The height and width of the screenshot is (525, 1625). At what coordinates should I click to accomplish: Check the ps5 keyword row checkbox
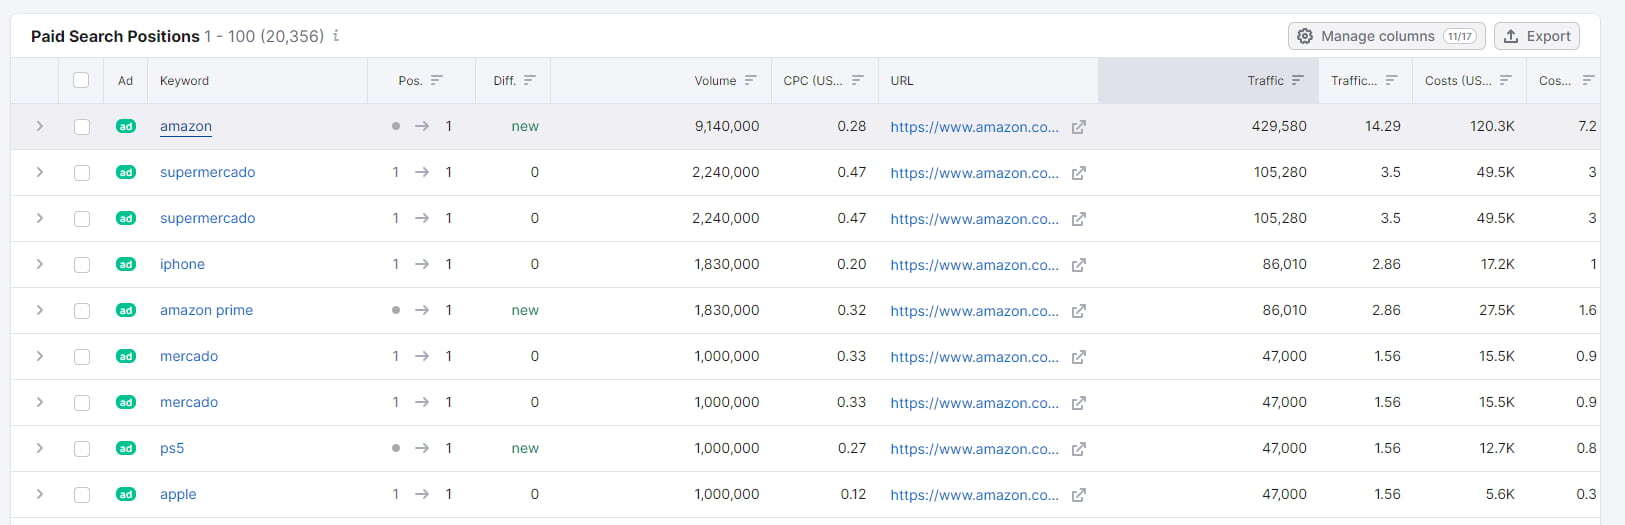tap(81, 449)
